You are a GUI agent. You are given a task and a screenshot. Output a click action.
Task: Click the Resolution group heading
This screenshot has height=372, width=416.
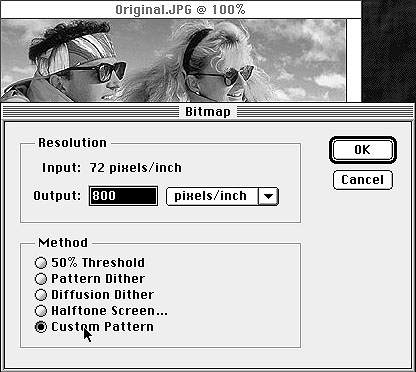point(72,143)
